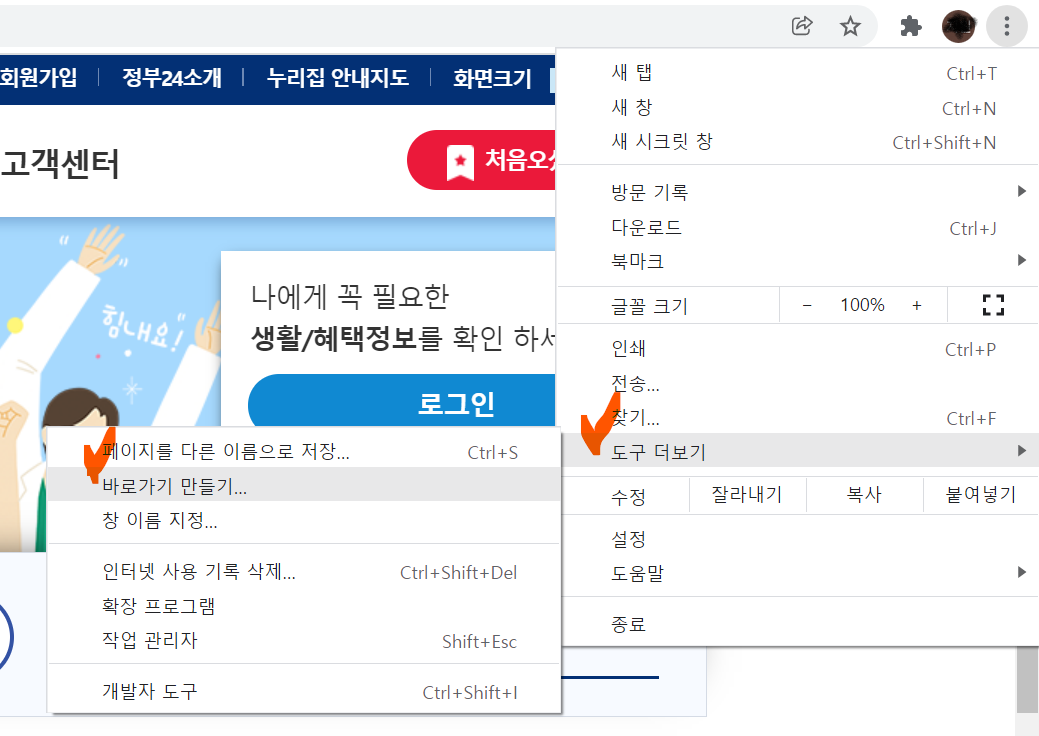Click 붙여넣기 edit button

[x=981, y=494]
